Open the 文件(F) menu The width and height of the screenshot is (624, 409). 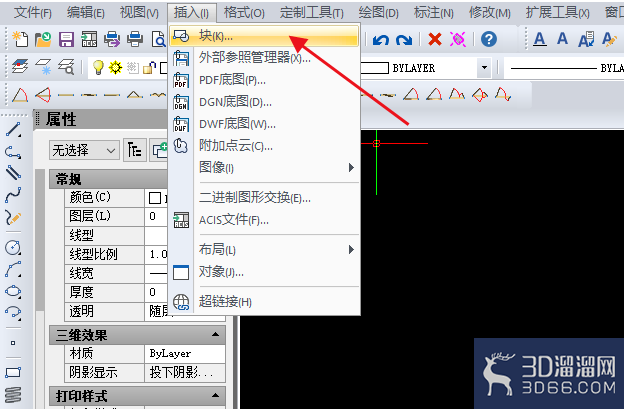coord(33,13)
